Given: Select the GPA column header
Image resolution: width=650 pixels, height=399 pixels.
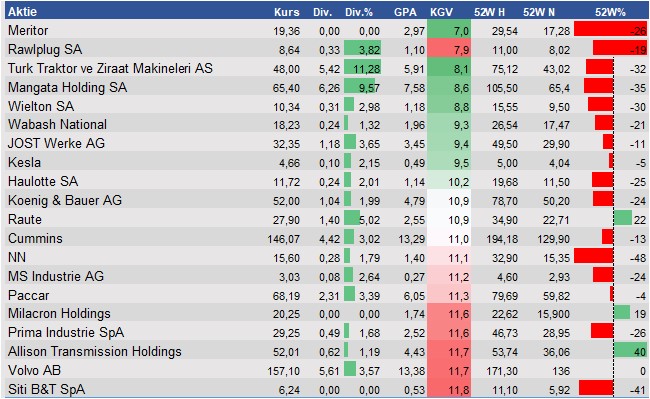Looking at the screenshot, I should click(405, 12).
